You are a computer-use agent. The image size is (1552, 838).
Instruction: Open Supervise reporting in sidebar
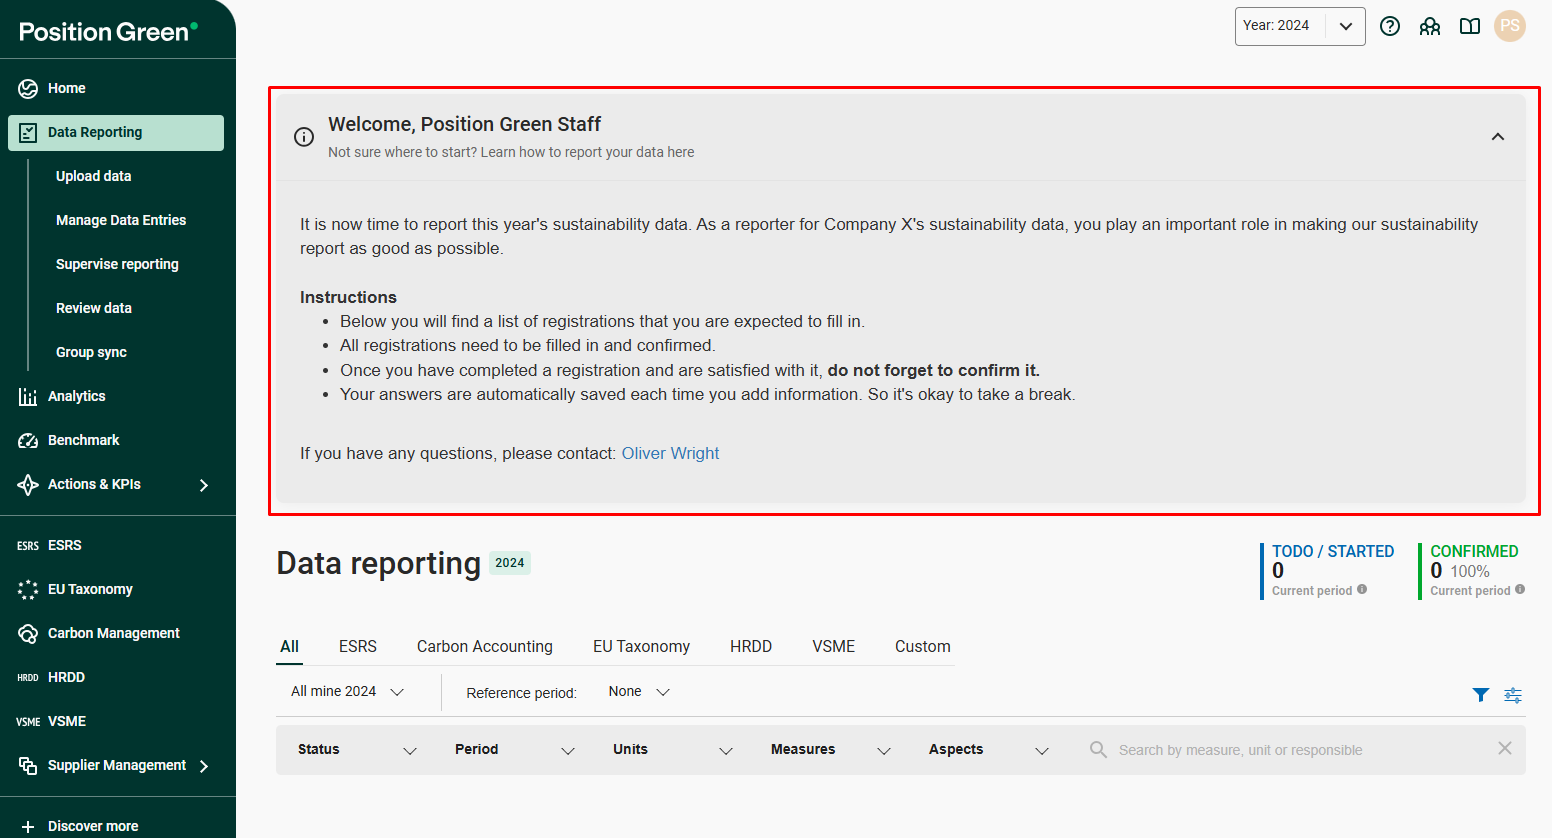[117, 264]
